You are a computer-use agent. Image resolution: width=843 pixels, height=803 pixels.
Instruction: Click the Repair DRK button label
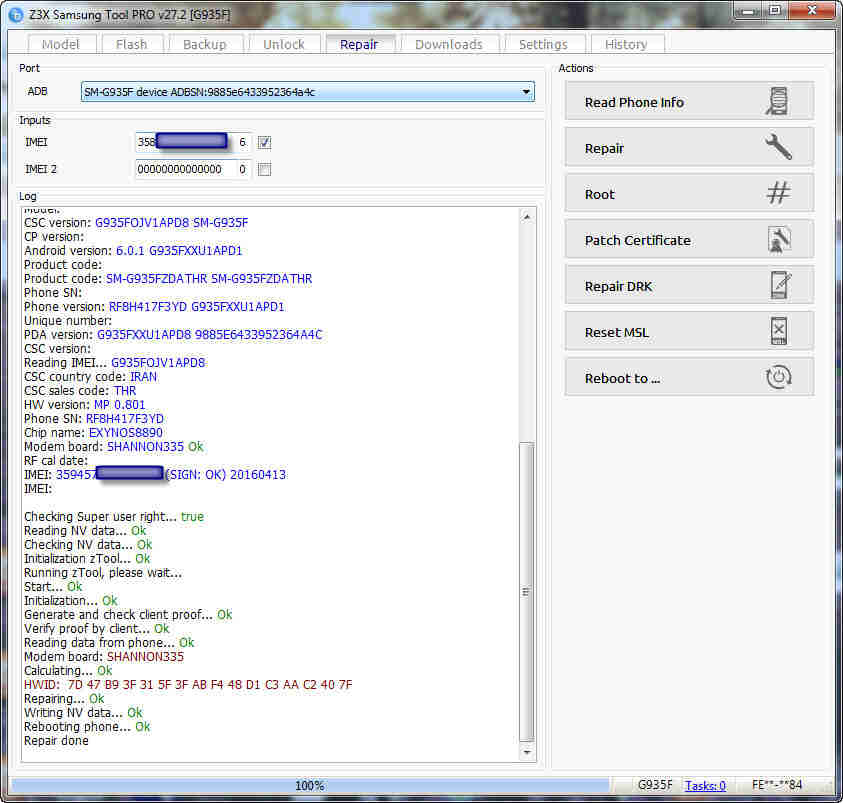[618, 286]
